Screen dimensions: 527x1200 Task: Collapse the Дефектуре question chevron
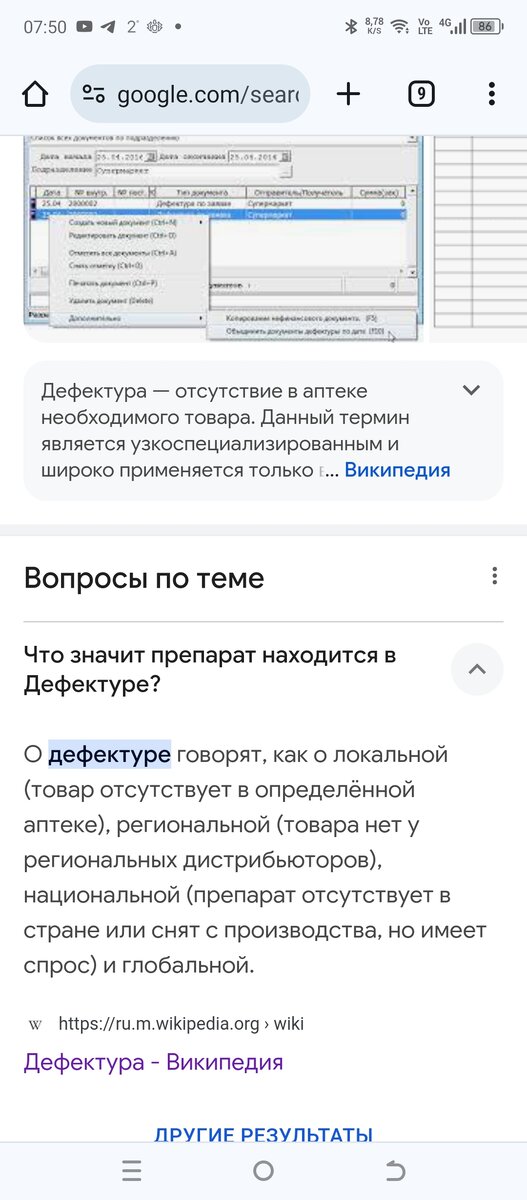tap(477, 669)
